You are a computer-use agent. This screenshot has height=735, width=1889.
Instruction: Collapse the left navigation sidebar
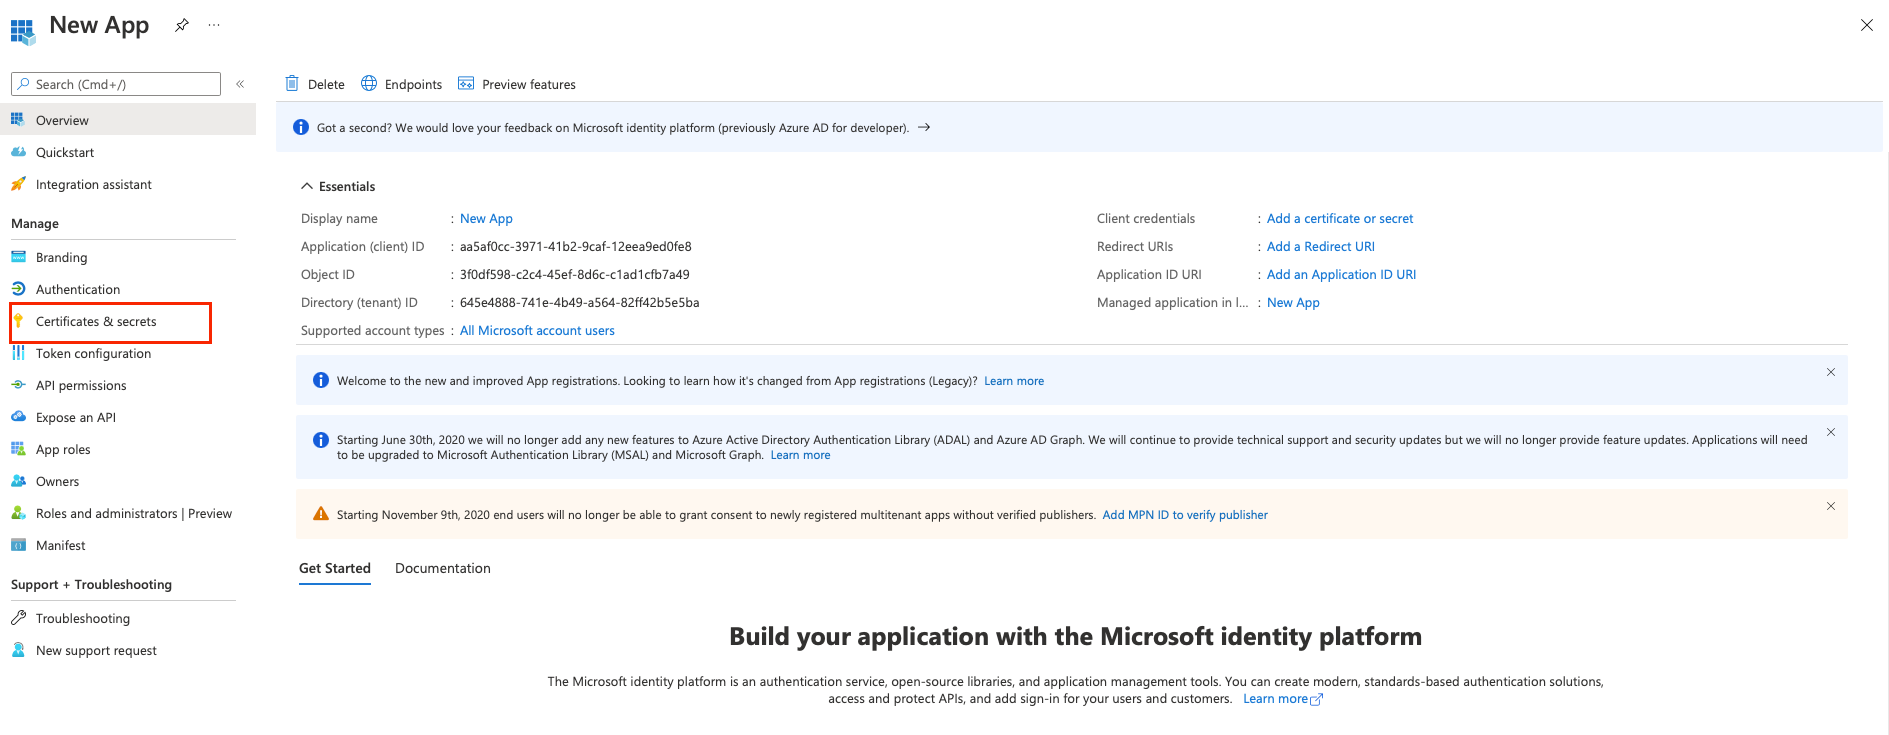click(240, 84)
